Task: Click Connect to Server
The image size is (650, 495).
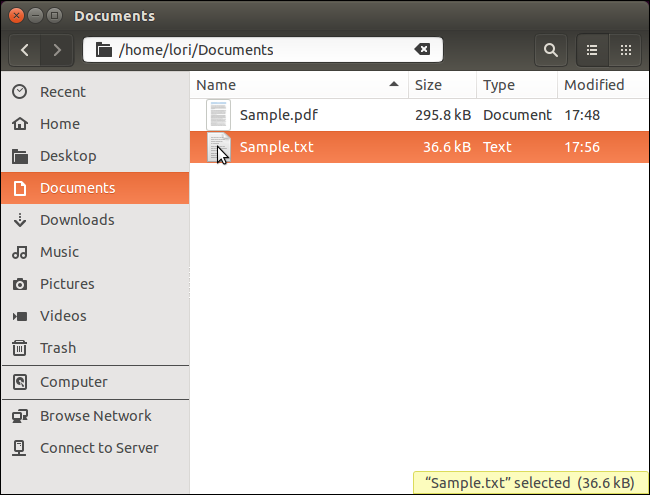Action: point(98,448)
